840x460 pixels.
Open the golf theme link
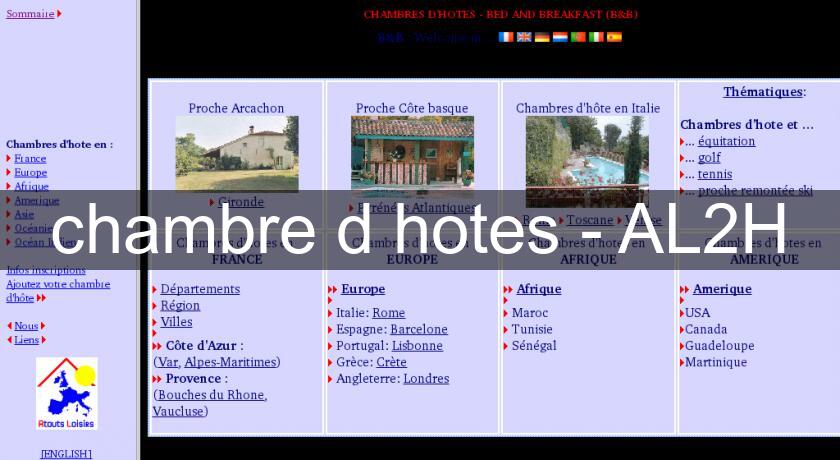click(x=709, y=158)
